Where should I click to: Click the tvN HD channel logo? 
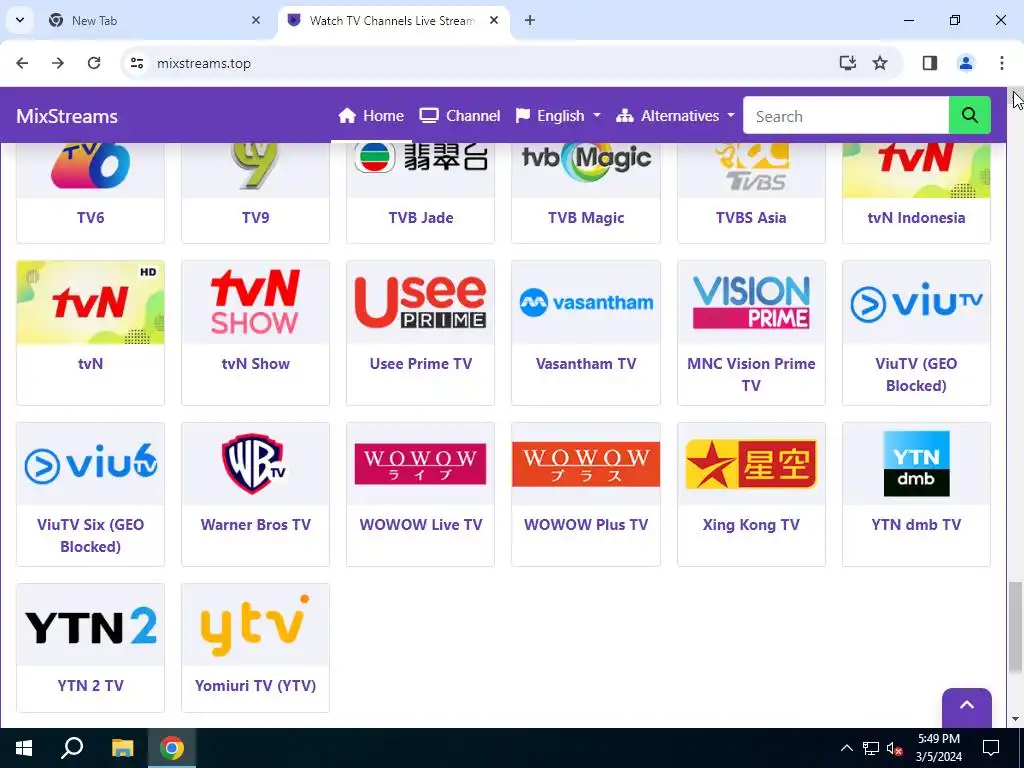click(90, 302)
